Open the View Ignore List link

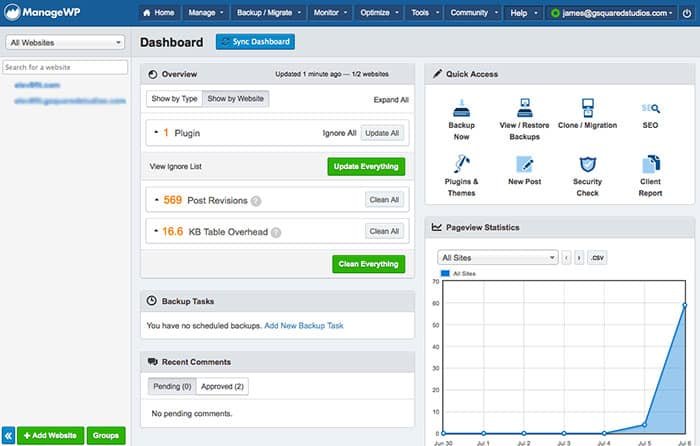[175, 167]
